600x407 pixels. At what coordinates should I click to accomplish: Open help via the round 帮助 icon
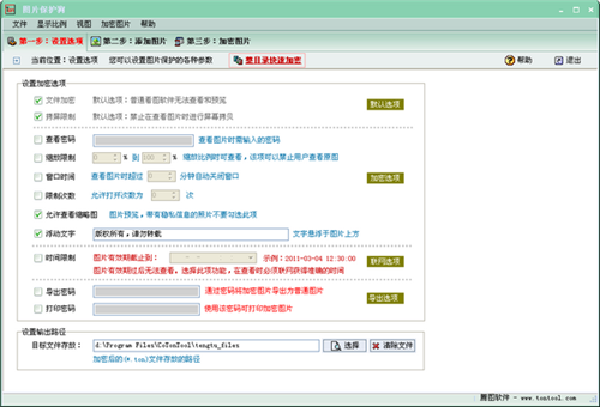point(509,60)
